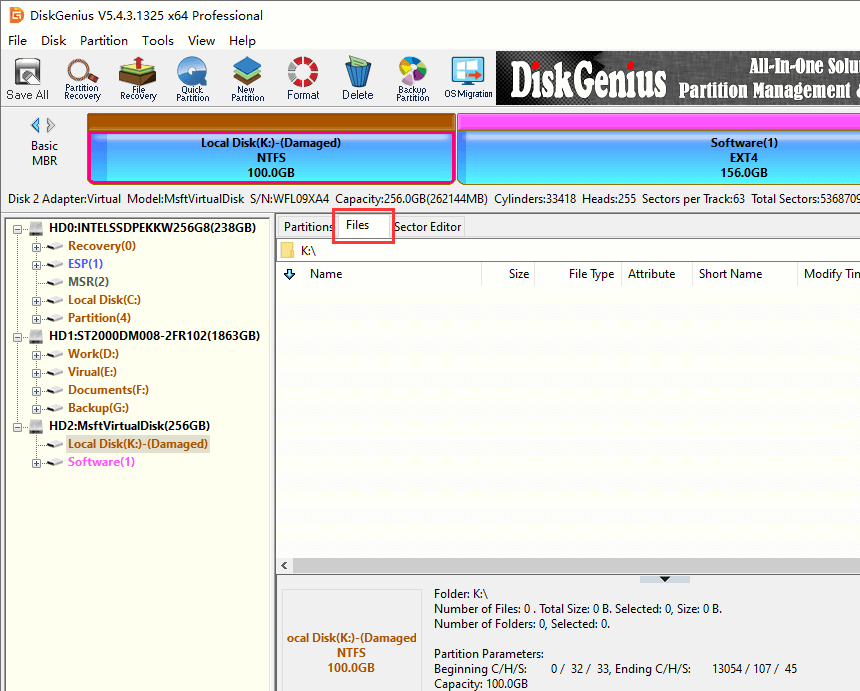Image resolution: width=860 pixels, height=691 pixels.
Task: Click the Save All toolbar icon
Action: [27, 79]
